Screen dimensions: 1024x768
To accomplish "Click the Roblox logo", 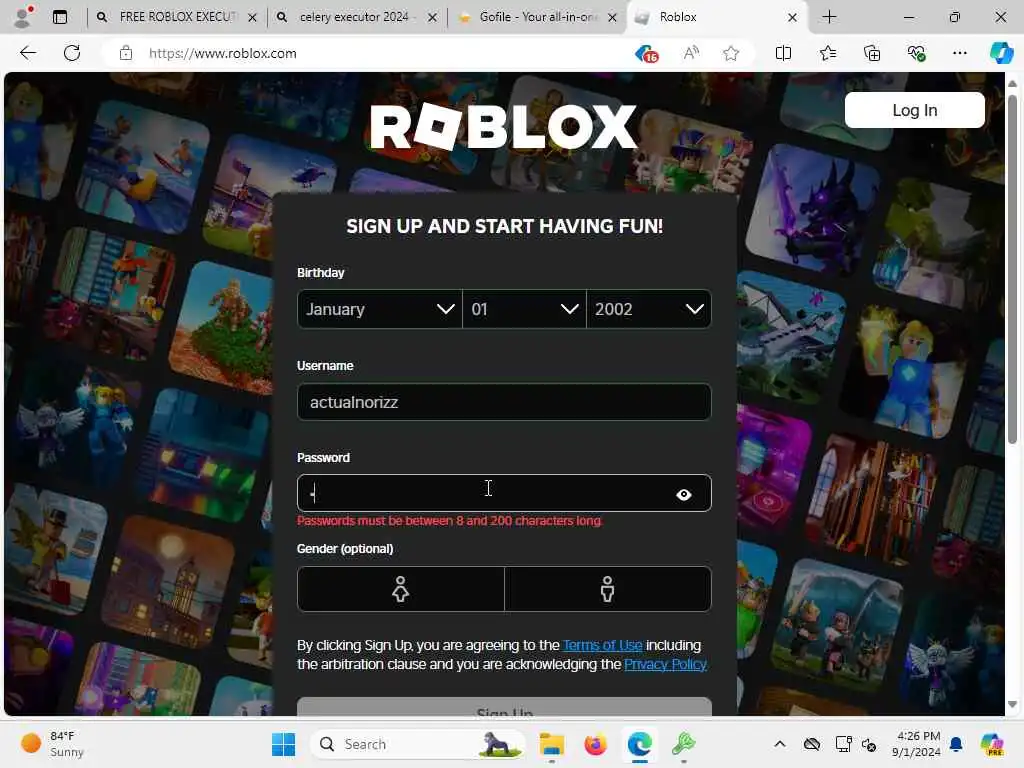I will [504, 126].
